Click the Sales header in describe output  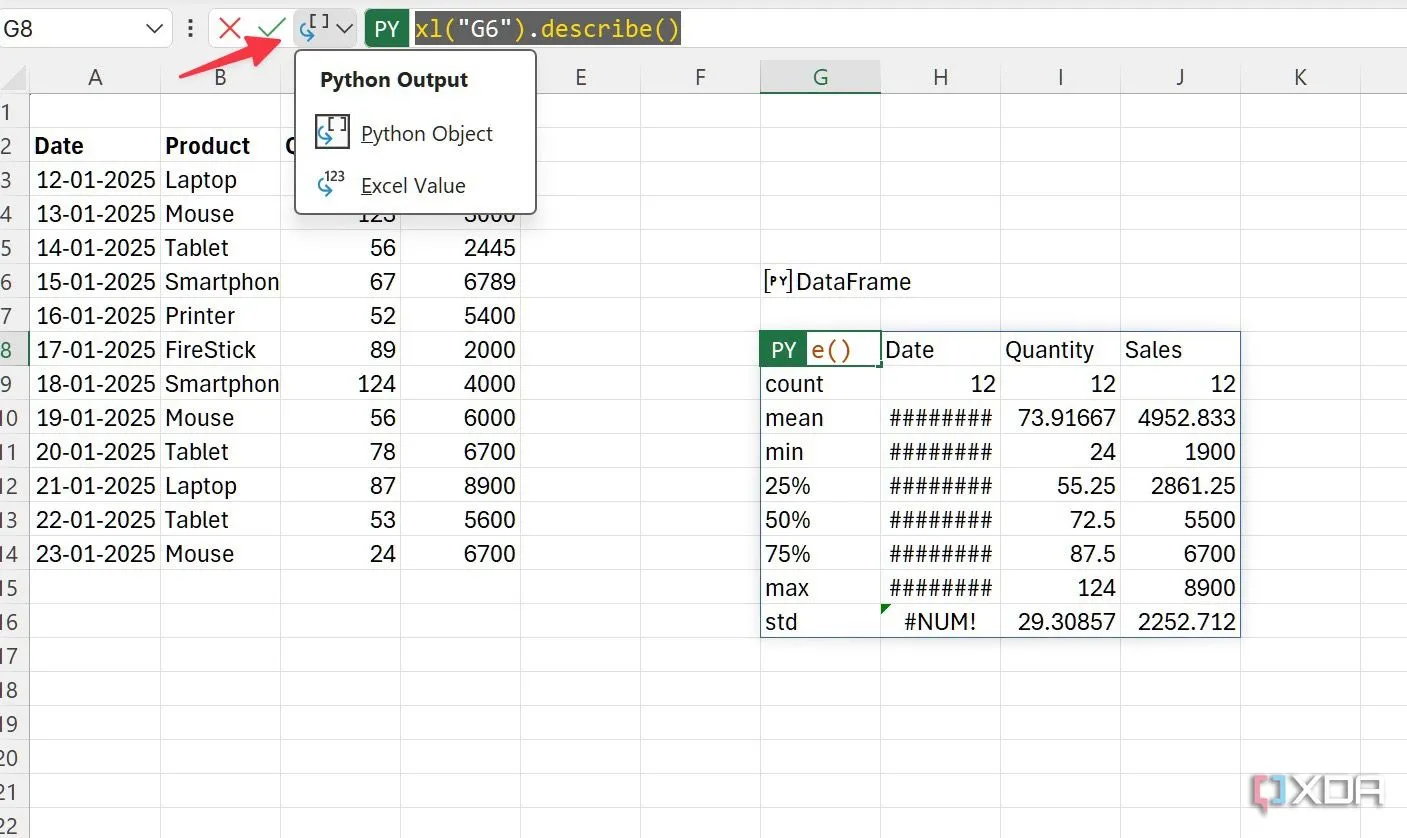(x=1180, y=349)
